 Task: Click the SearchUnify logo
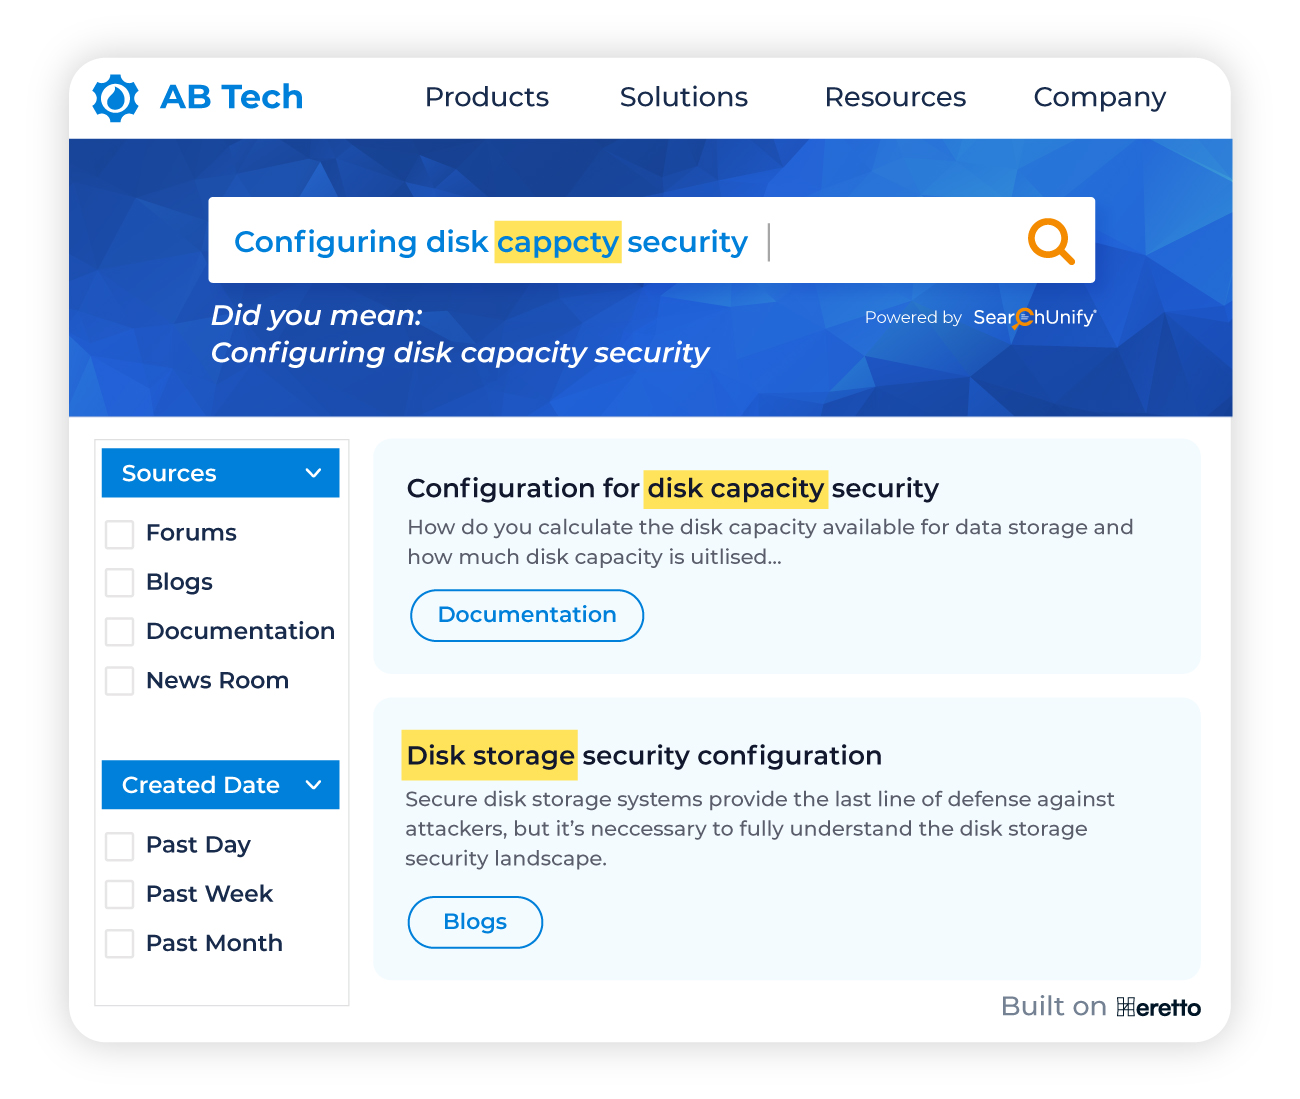1035,317
